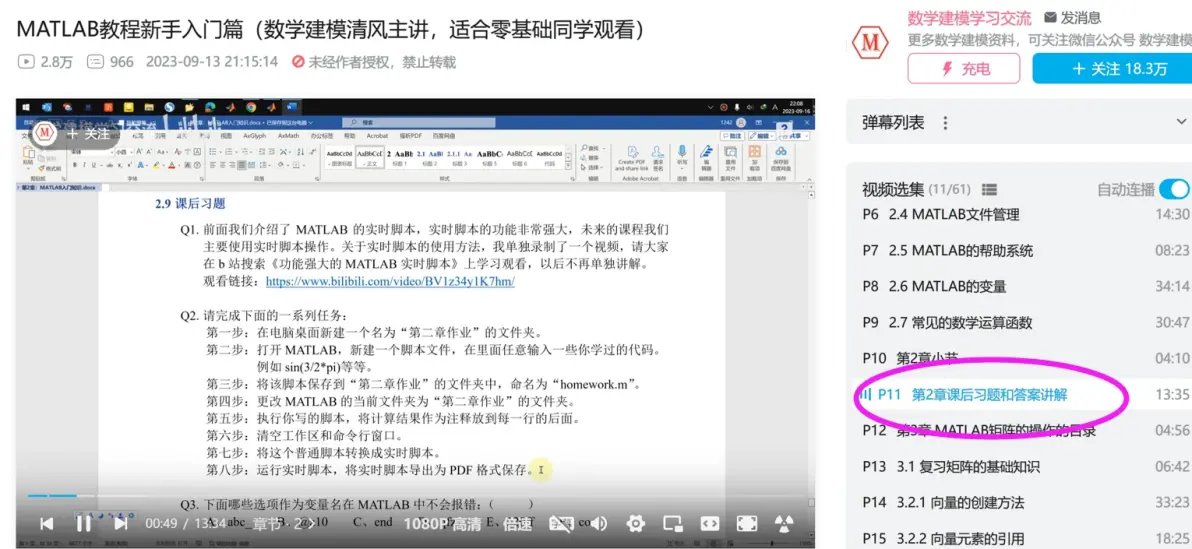Image resolution: width=1192 pixels, height=549 pixels.
Task: Click the 查找 find icon in Word
Action: (591, 148)
